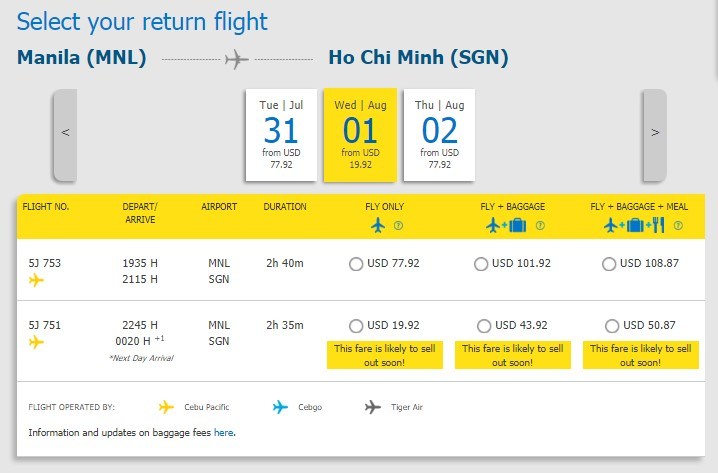Select Fly Only fare USD 77.92
This screenshot has width=718, height=473.
[x=356, y=264]
